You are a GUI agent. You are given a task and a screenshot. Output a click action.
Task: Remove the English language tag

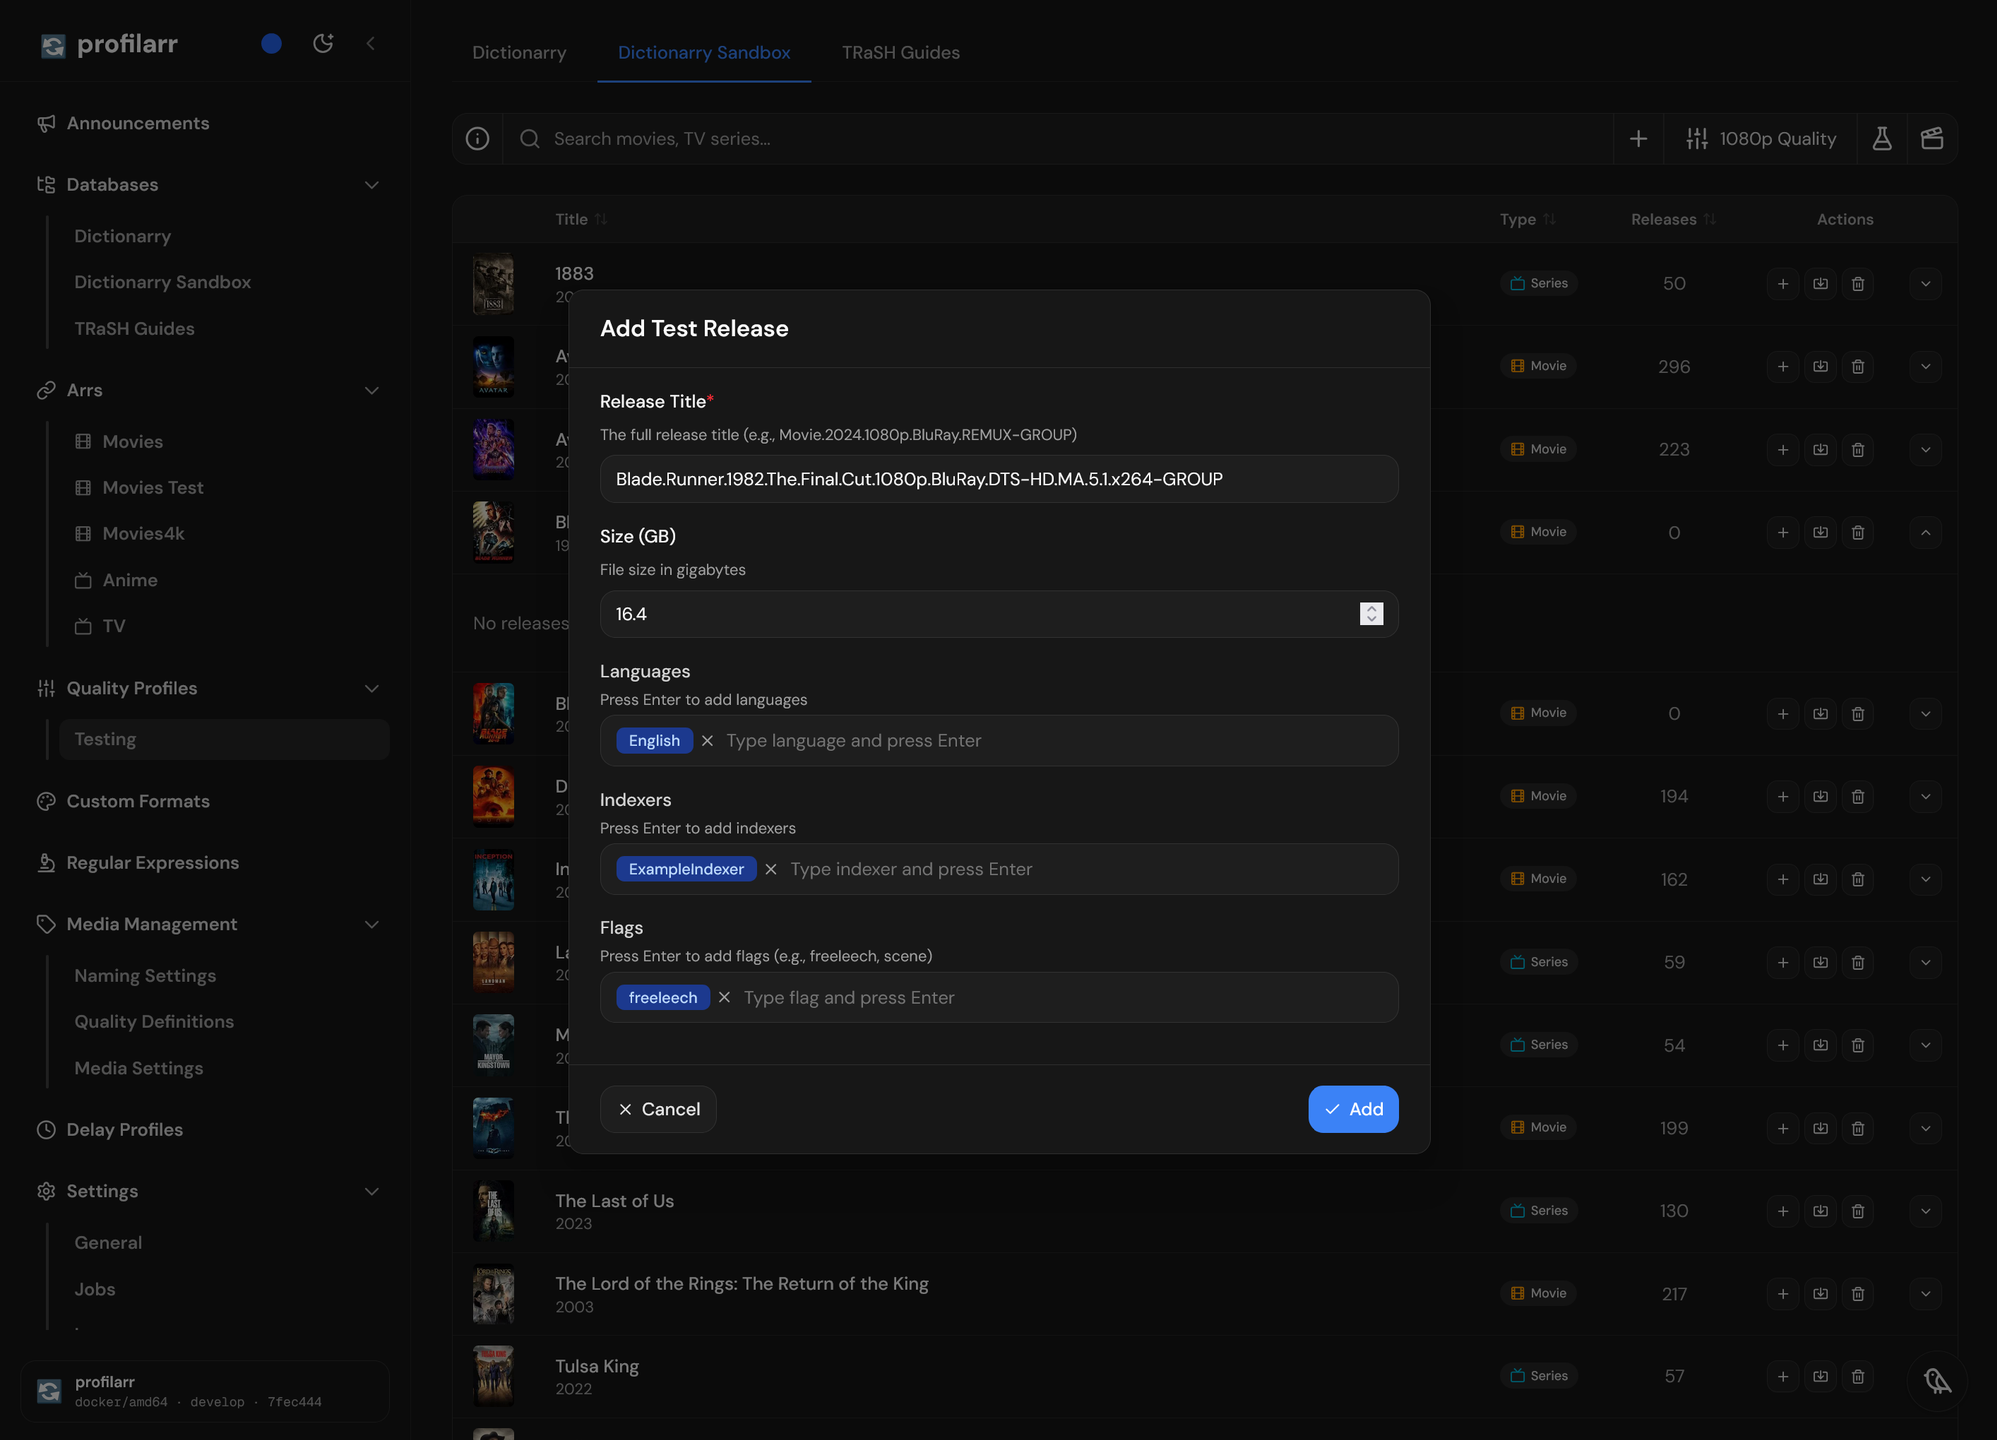[x=707, y=741]
